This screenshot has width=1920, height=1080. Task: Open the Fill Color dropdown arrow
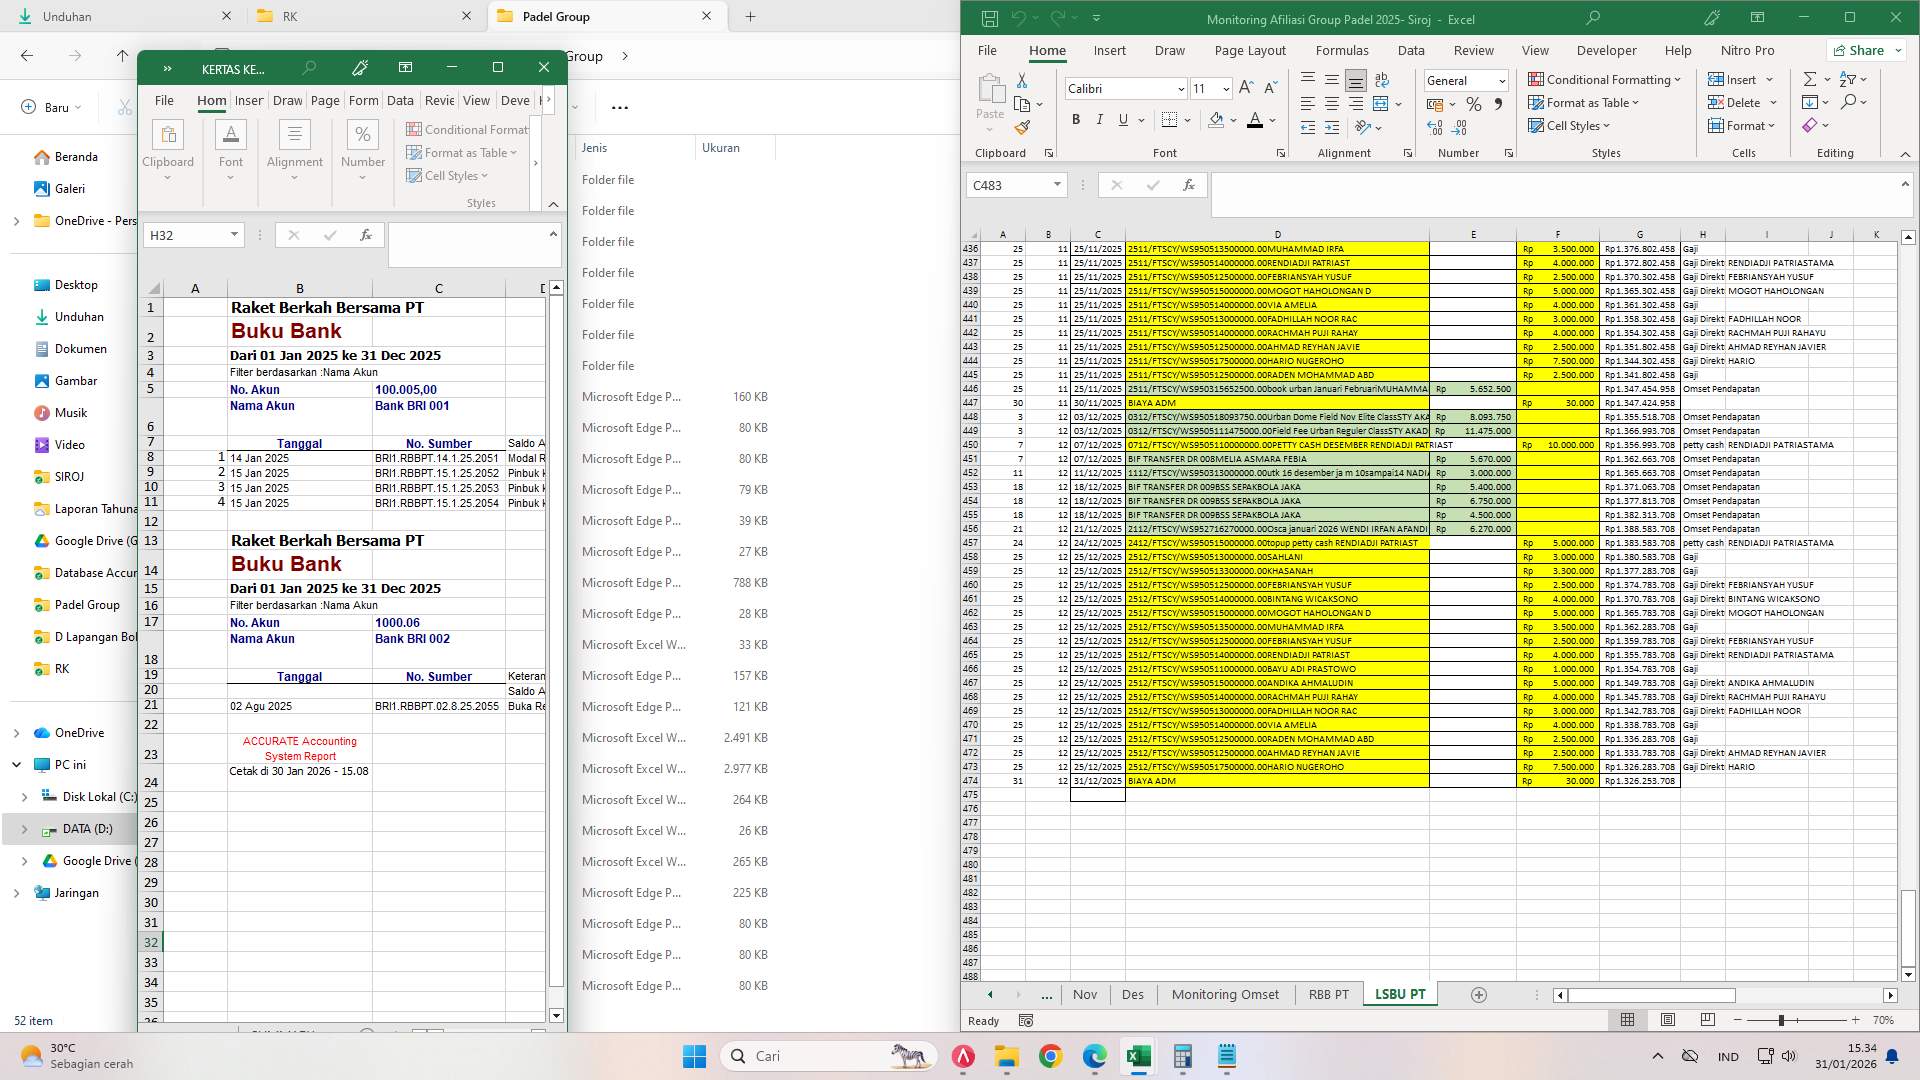(1232, 120)
